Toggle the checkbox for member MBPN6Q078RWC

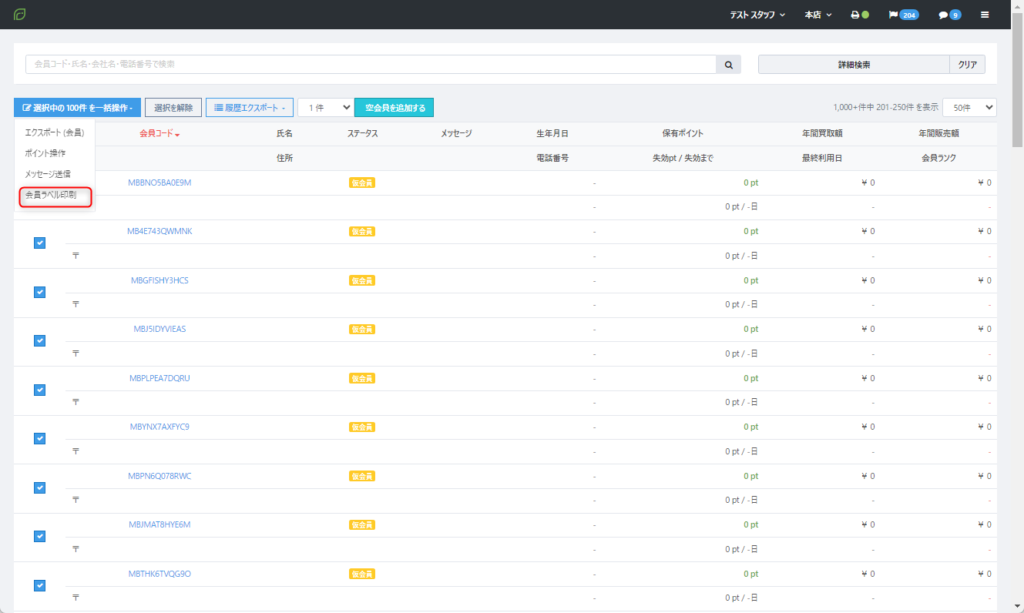(40, 488)
